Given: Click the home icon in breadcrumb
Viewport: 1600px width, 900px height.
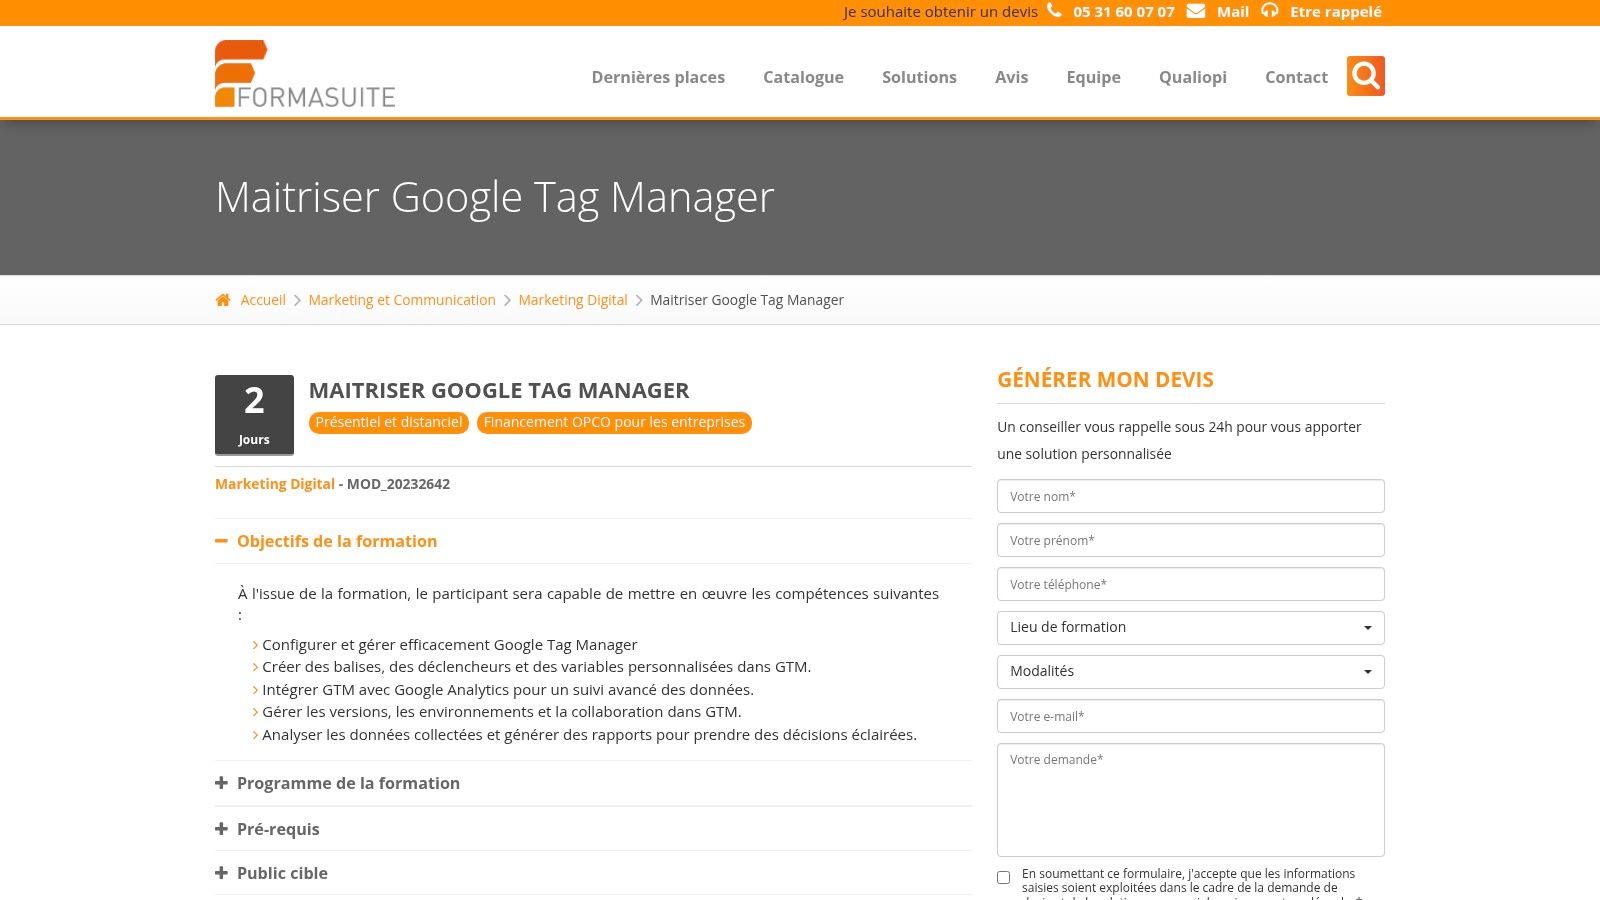Looking at the screenshot, I should pyautogui.click(x=223, y=300).
